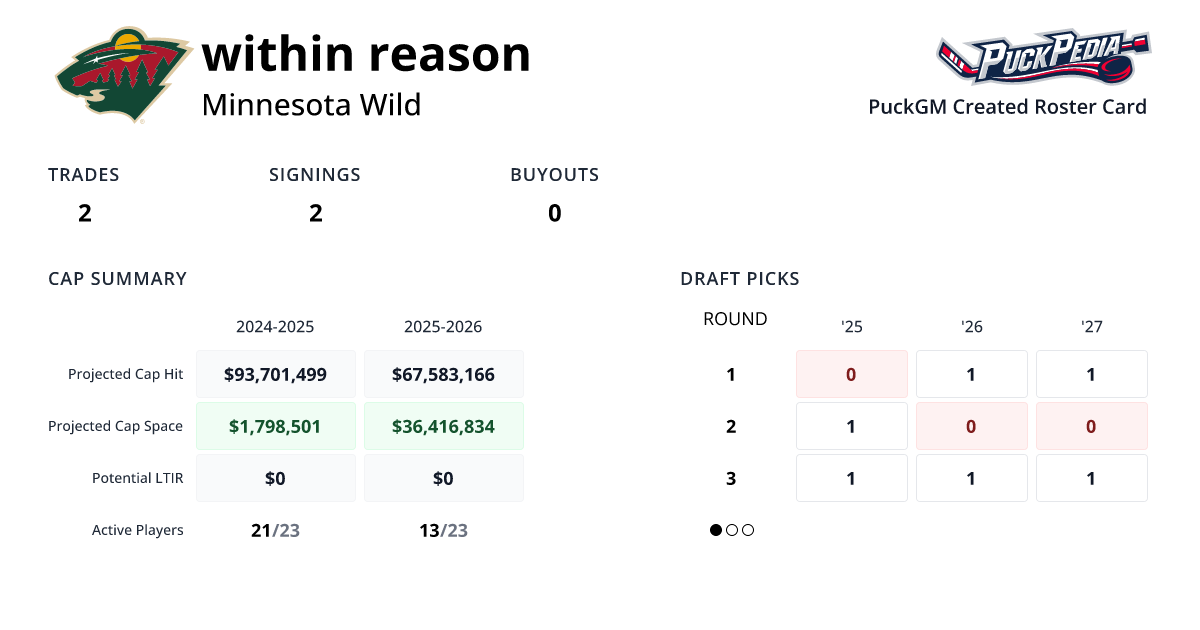Image resolution: width=1200 pixels, height=630 pixels.
Task: Click the 2025 third-round pick cell
Action: tap(852, 479)
